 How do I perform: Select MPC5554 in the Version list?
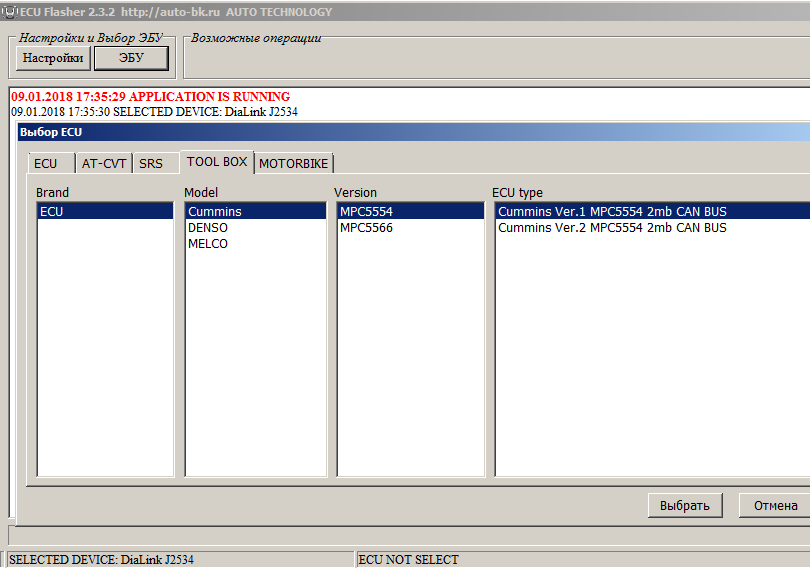pyautogui.click(x=411, y=211)
